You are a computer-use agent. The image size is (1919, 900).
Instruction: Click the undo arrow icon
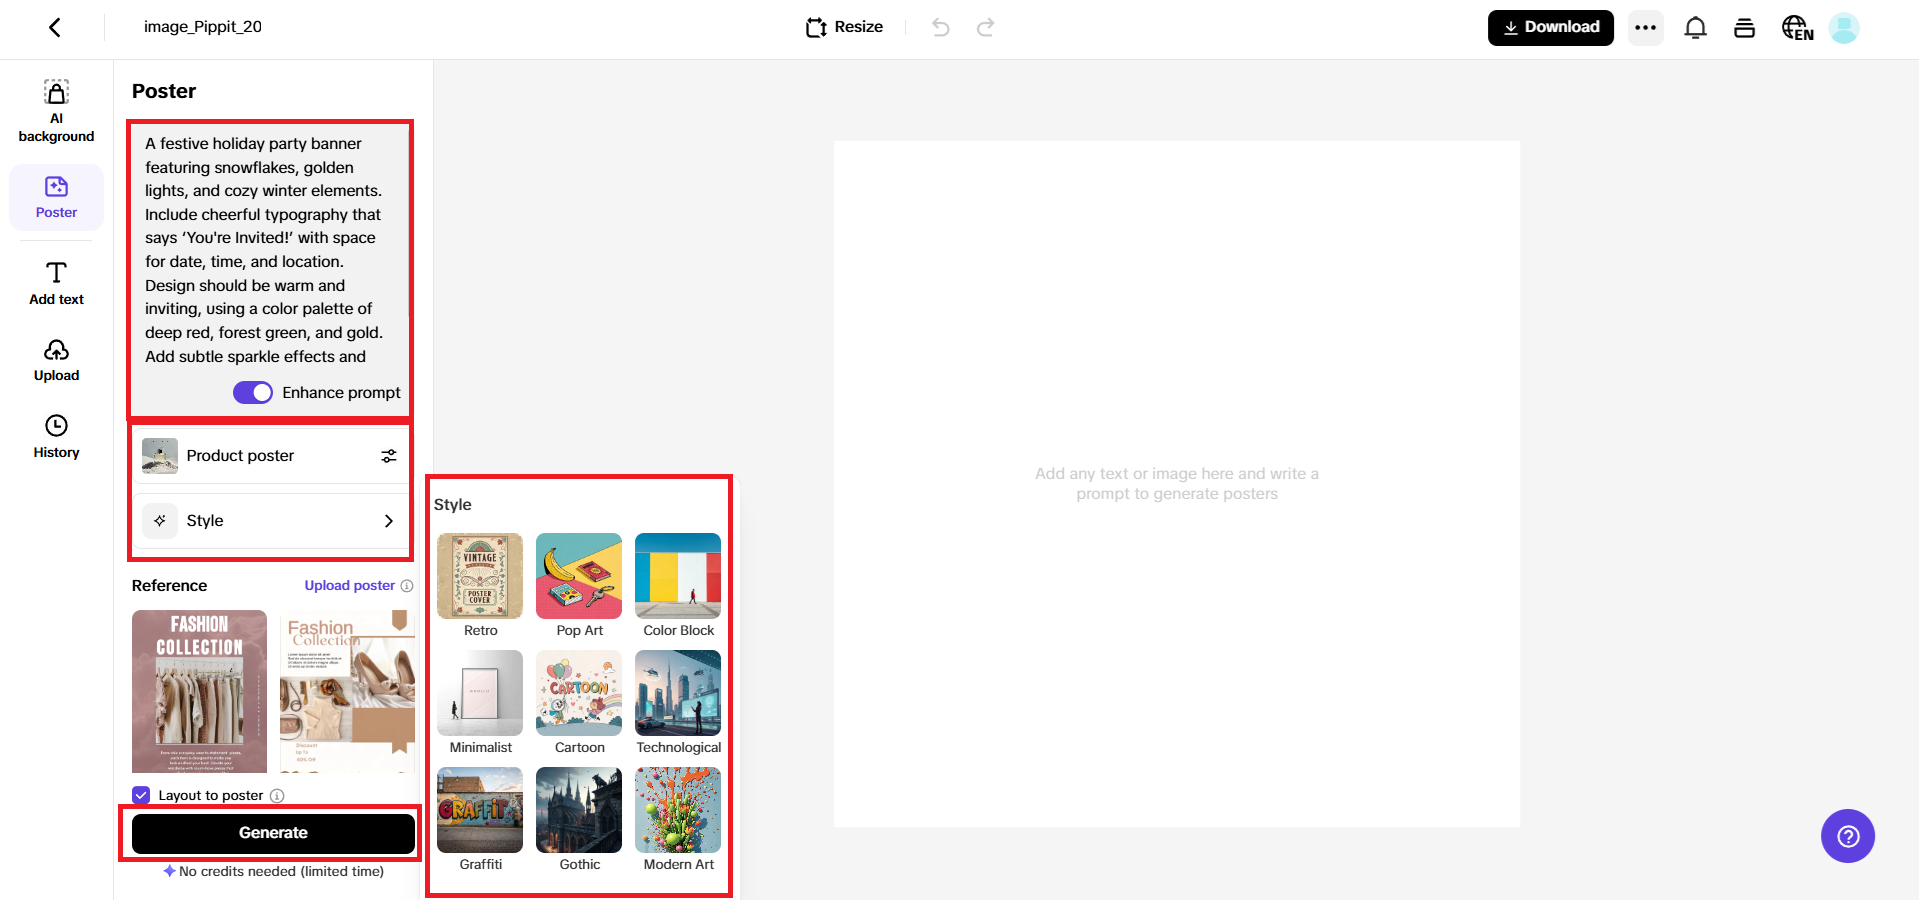[x=940, y=27]
